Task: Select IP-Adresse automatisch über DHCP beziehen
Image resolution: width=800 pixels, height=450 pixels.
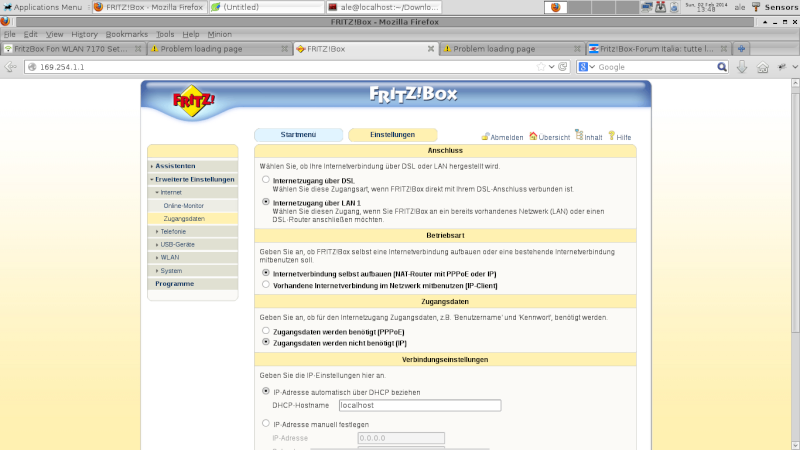Action: click(266, 391)
